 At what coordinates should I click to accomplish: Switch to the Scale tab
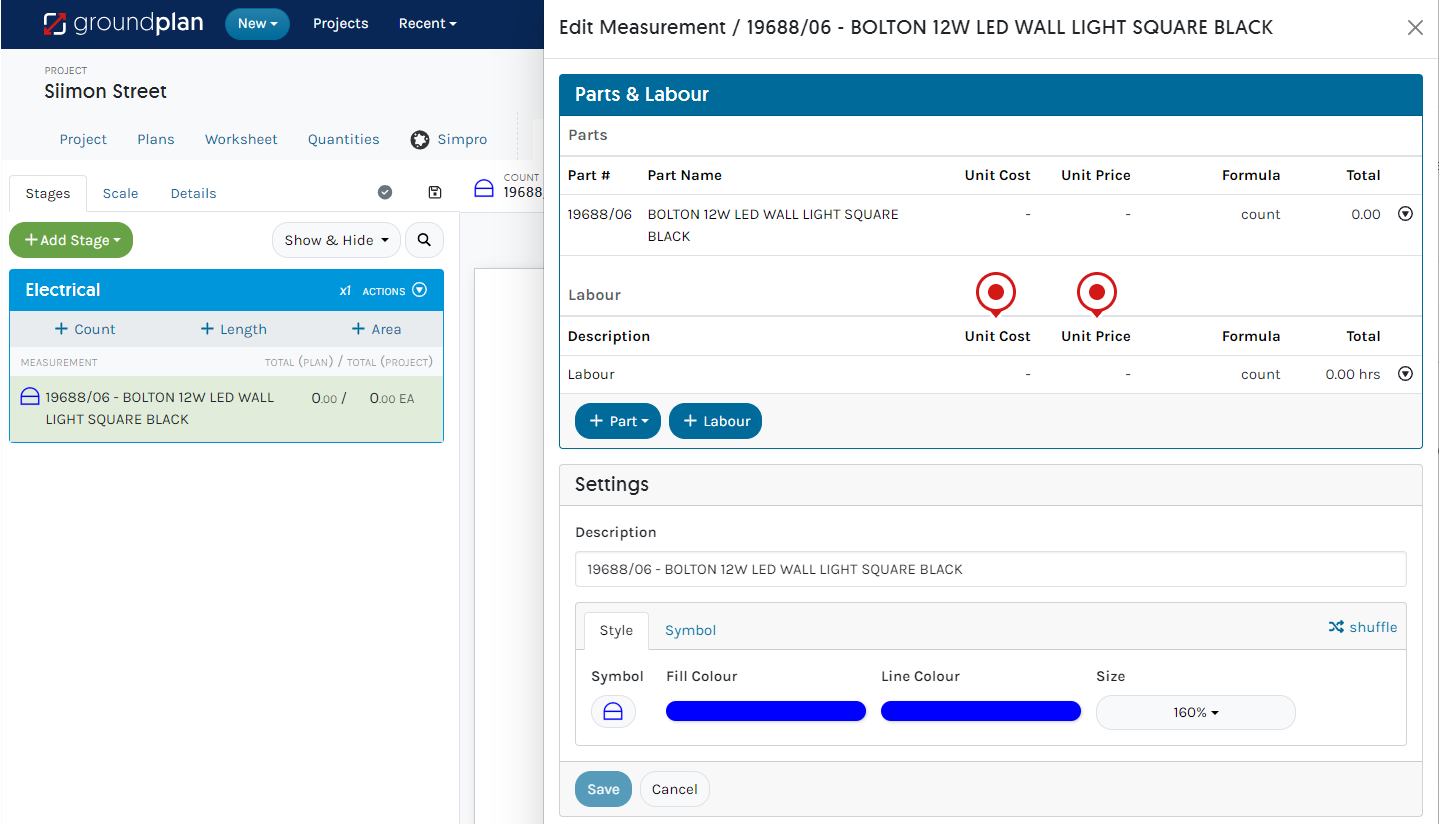[x=120, y=193]
